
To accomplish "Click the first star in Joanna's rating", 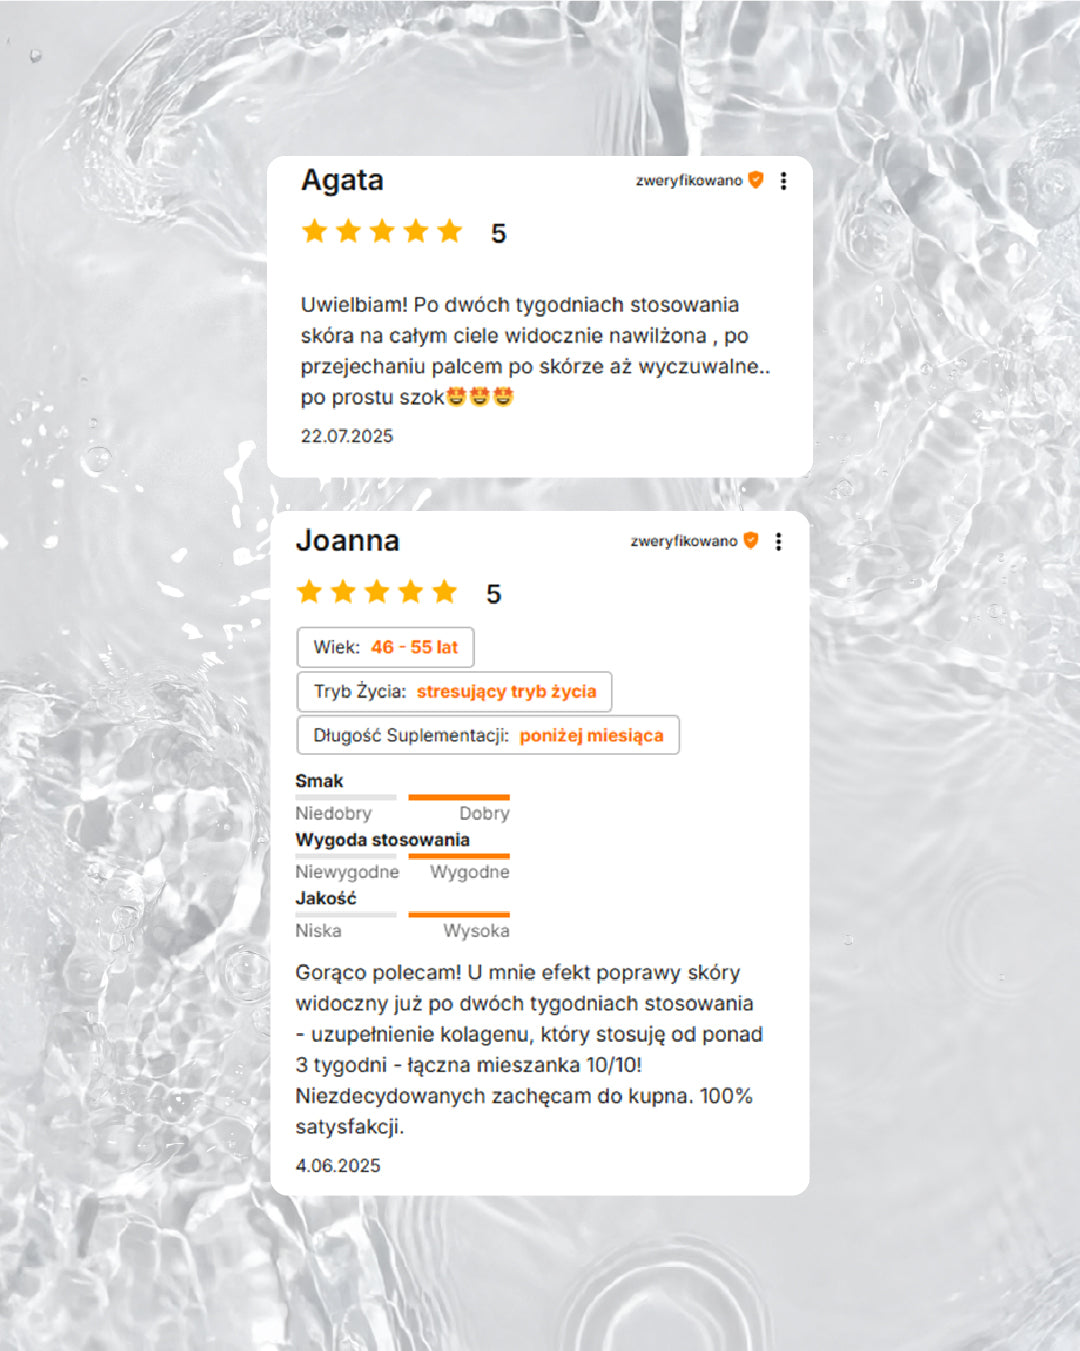I will [310, 592].
